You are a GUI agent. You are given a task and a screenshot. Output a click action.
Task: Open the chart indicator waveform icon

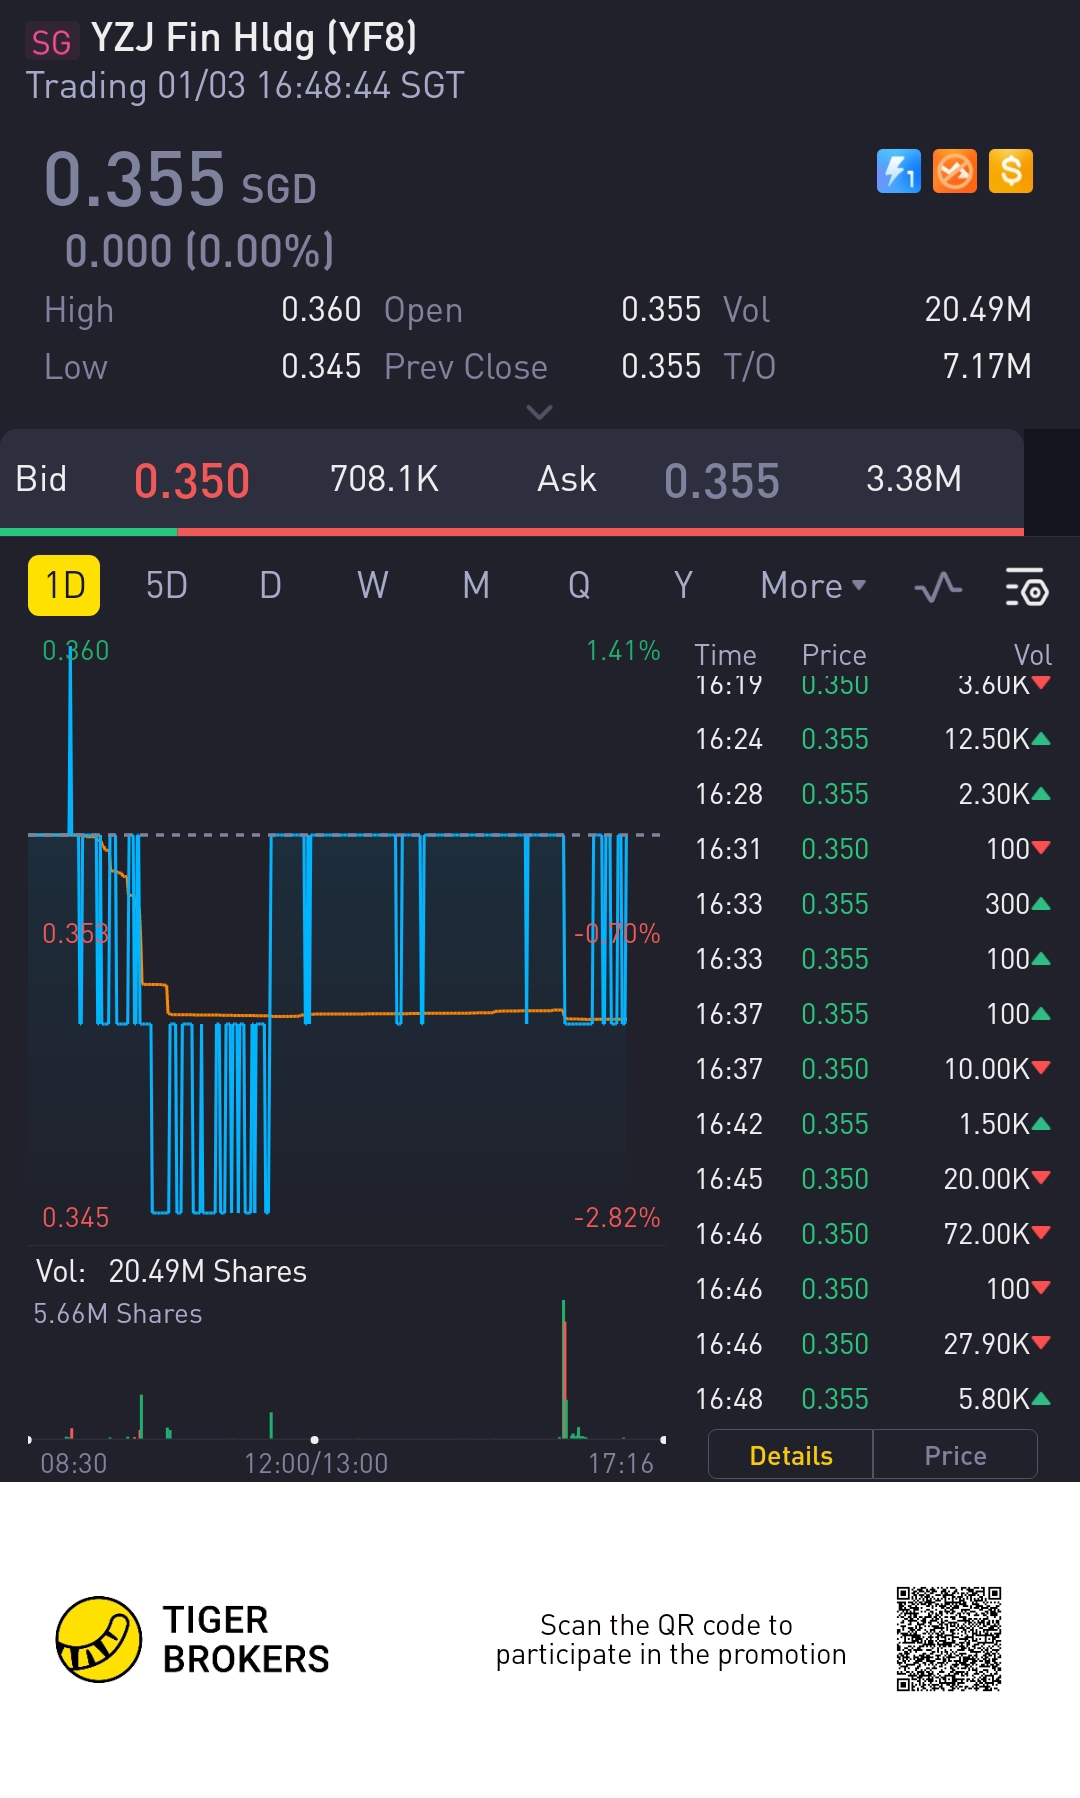[x=938, y=587]
